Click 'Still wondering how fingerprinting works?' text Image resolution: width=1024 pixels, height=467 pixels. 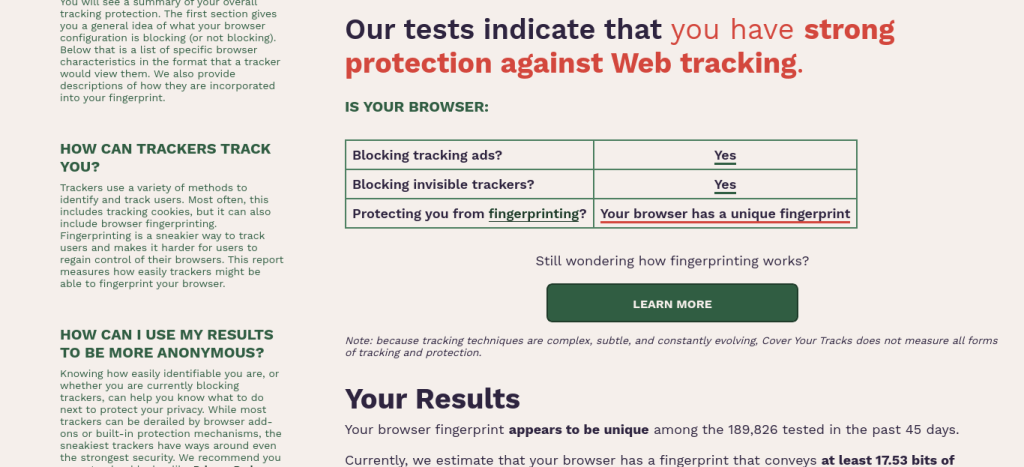tap(672, 261)
